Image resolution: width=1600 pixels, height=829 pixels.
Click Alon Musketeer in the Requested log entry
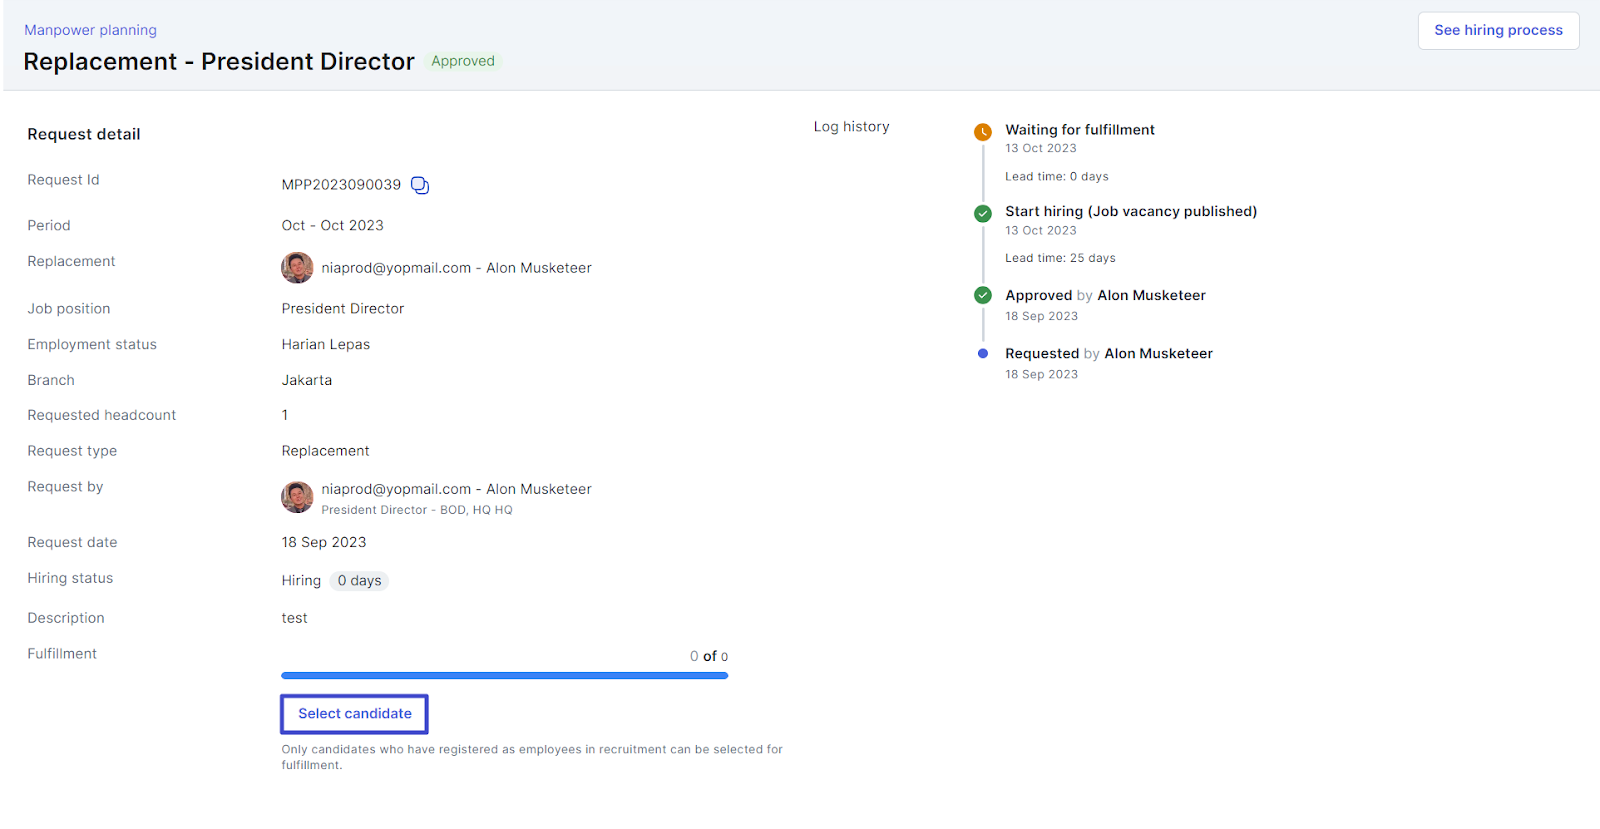[1158, 354]
